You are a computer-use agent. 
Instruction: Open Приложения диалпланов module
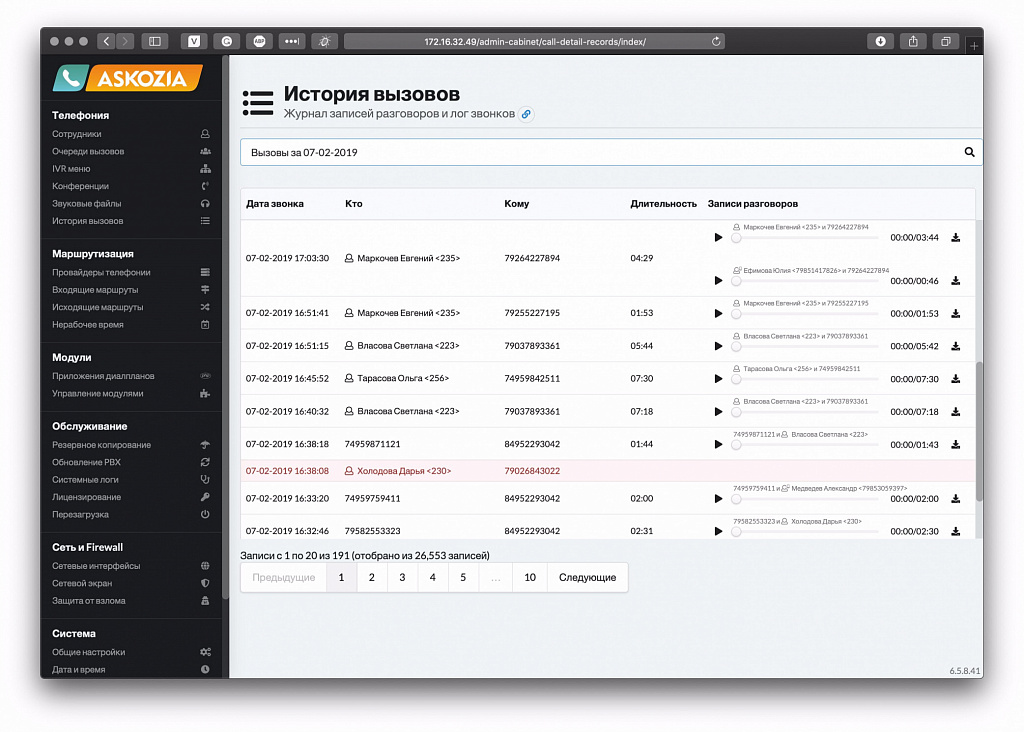coord(103,376)
